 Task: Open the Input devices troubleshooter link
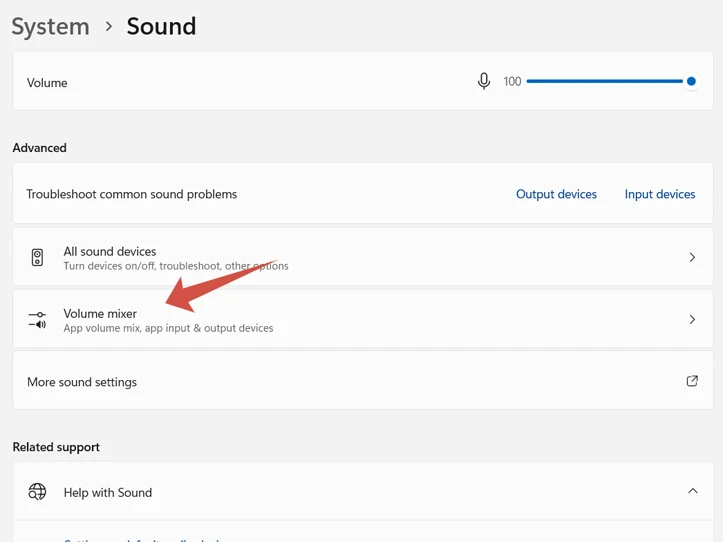[x=659, y=194]
